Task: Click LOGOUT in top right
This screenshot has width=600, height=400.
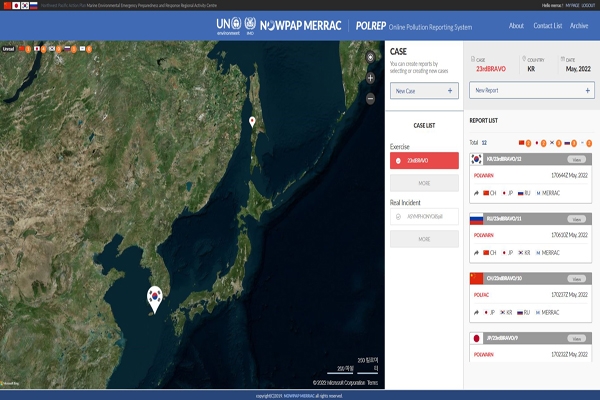Action: [588, 5]
